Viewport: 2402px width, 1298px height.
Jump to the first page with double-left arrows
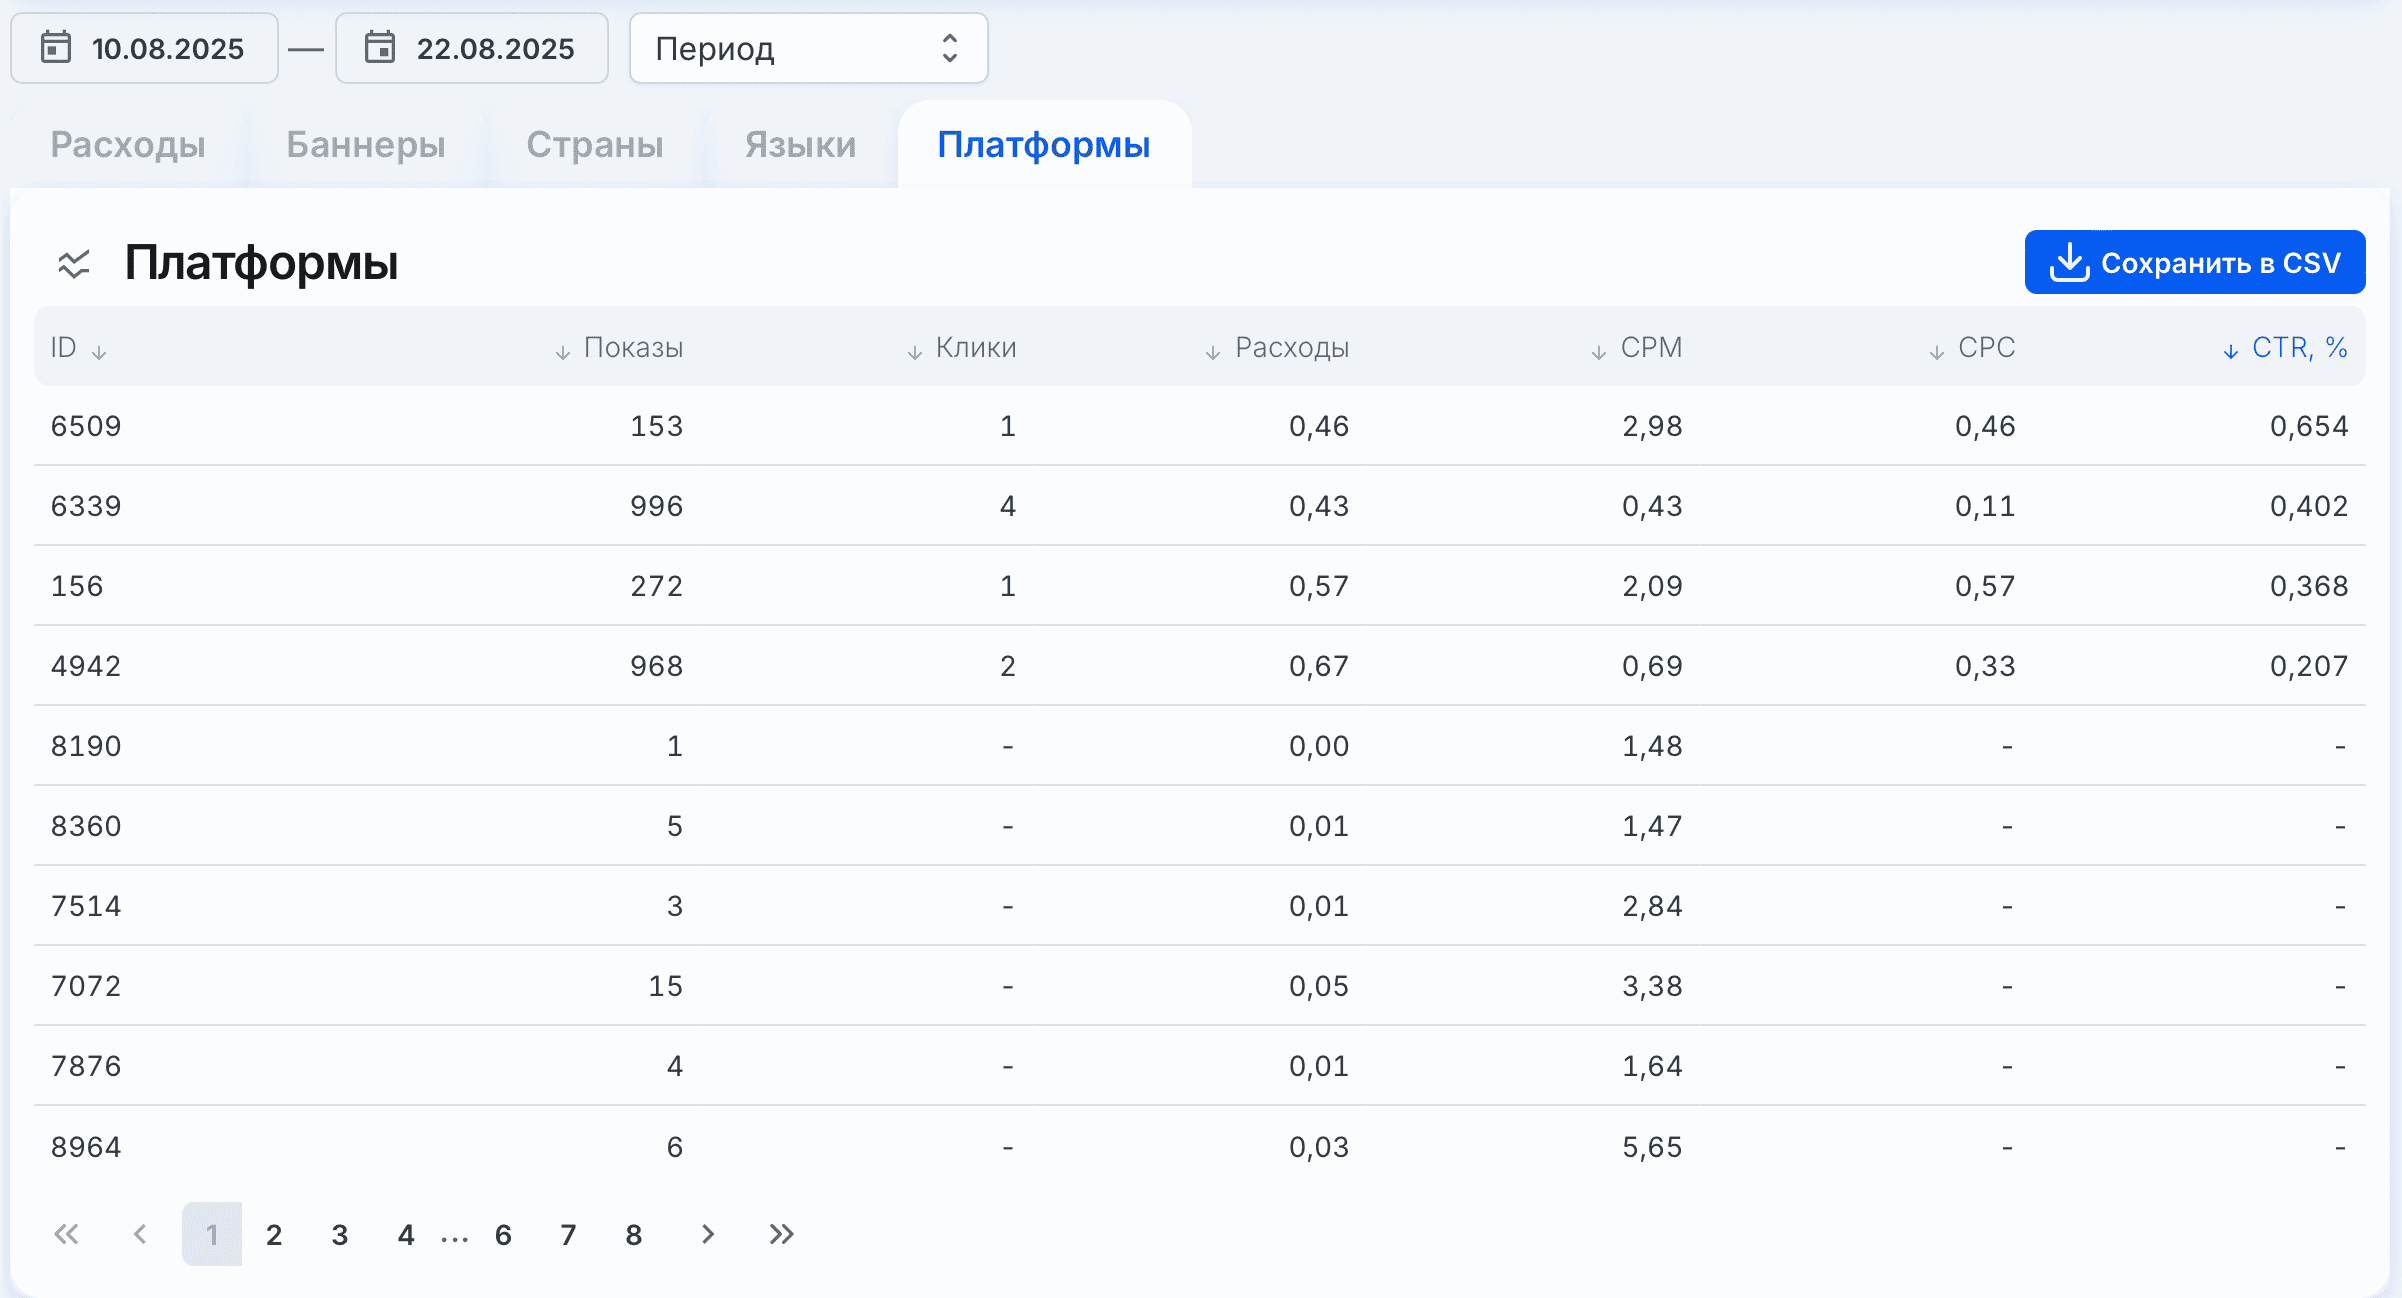click(x=66, y=1234)
